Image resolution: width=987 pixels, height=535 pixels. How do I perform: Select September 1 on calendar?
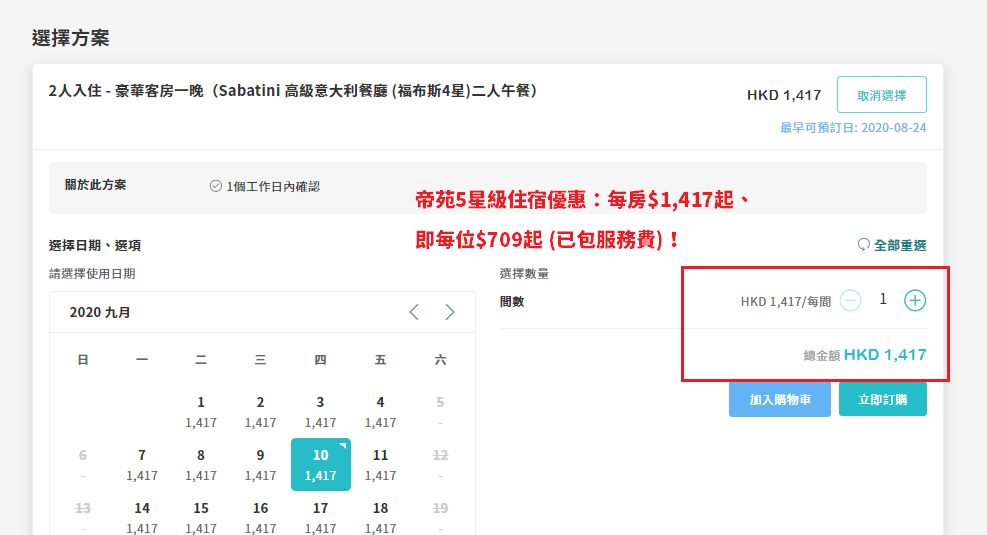tap(201, 412)
